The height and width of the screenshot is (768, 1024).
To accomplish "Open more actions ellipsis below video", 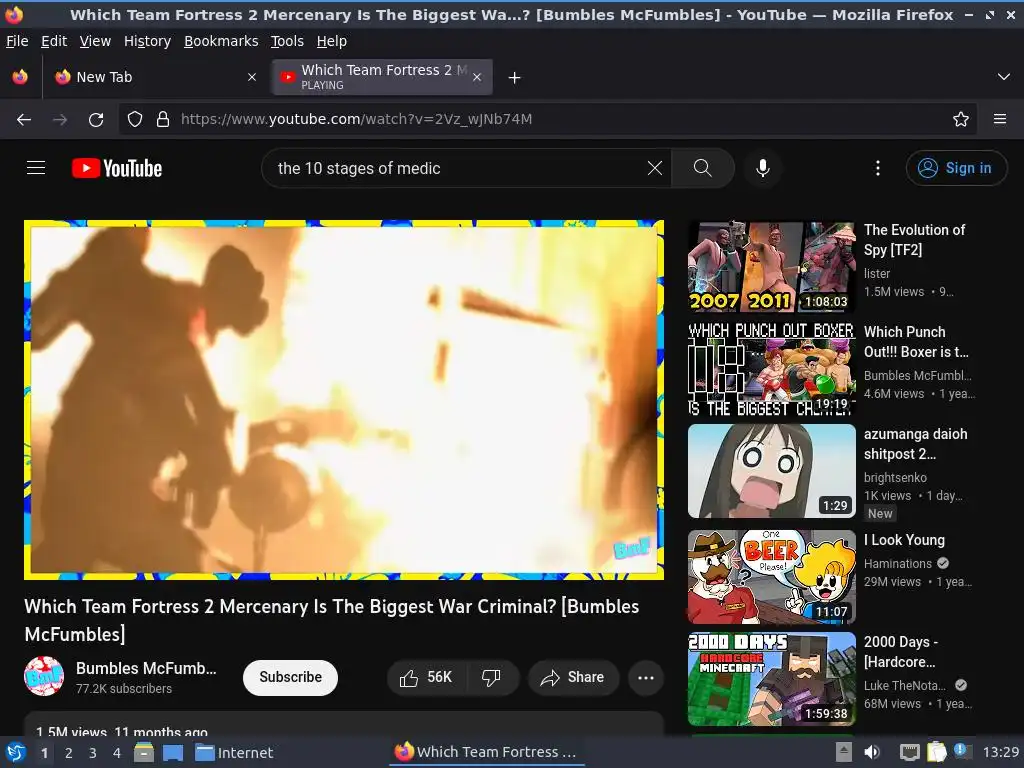I will click(x=646, y=677).
